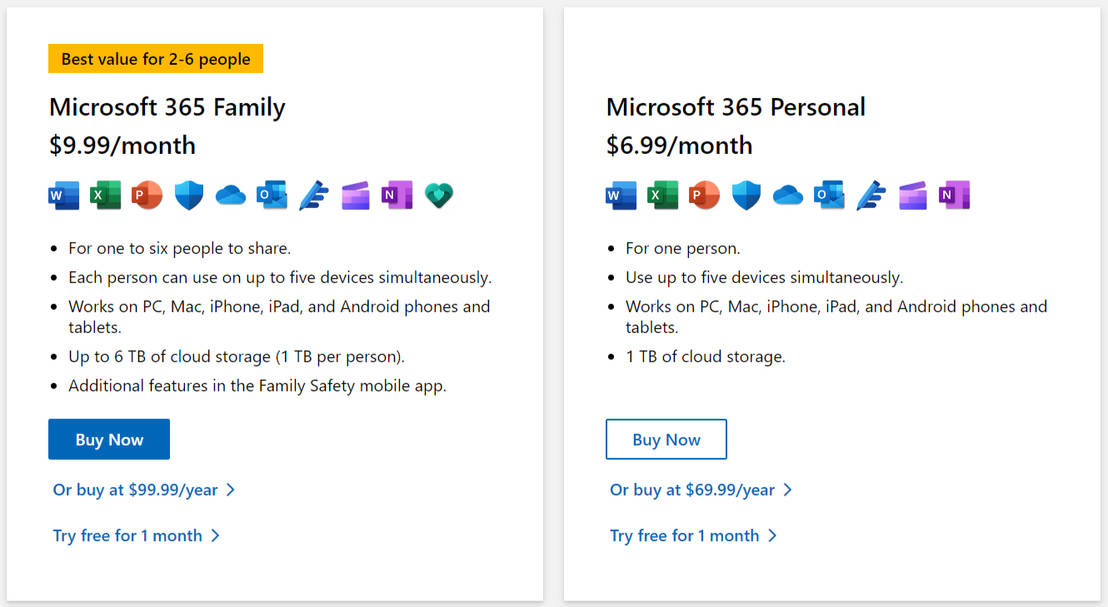Click Buy Now for Microsoft 365 Personal
Image resolution: width=1108 pixels, height=607 pixels.
click(x=666, y=438)
